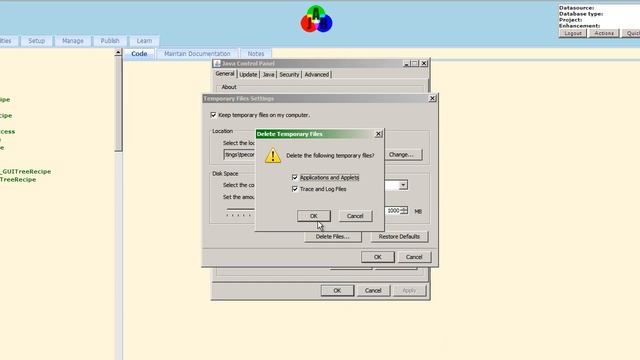Click the Actions button
640x360 pixels.
coord(604,33)
